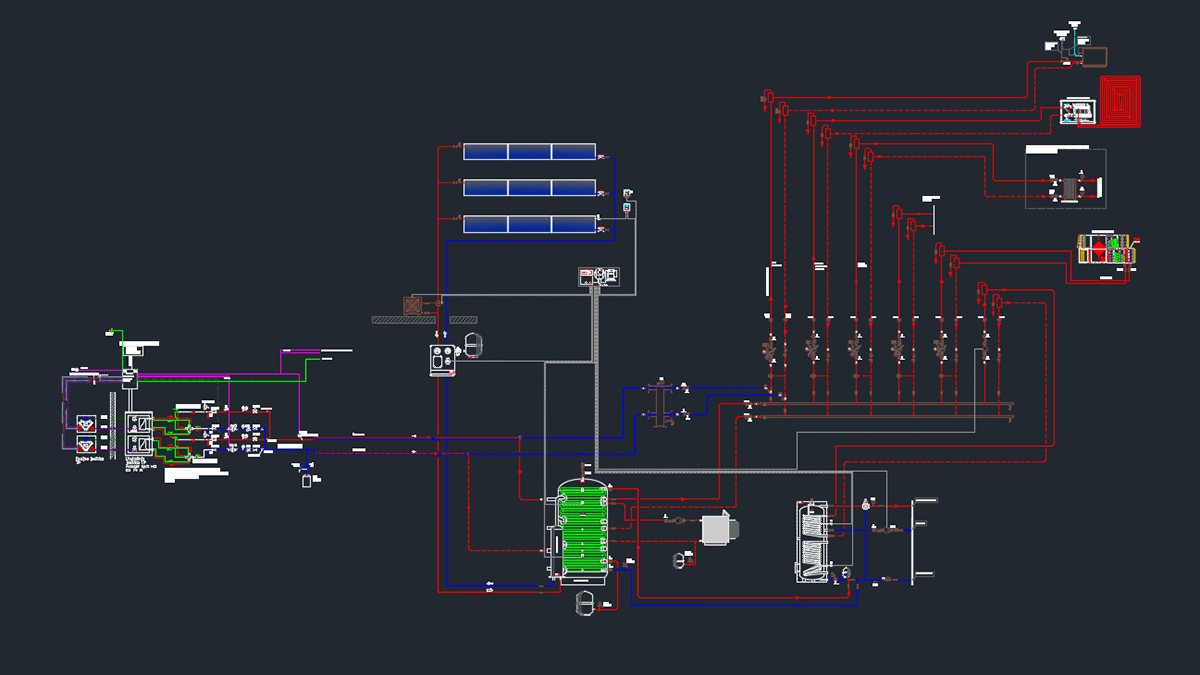Pick the bottom solar collector panel
Image resolution: width=1200 pixels, height=675 pixels.
pos(529,224)
